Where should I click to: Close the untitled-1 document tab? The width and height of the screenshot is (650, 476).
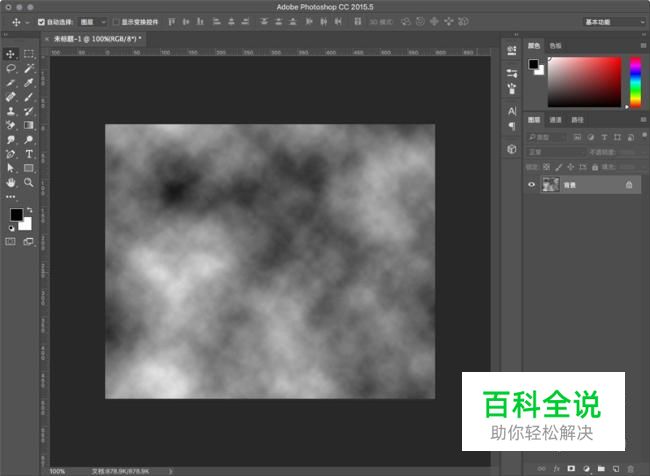pyautogui.click(x=46, y=39)
